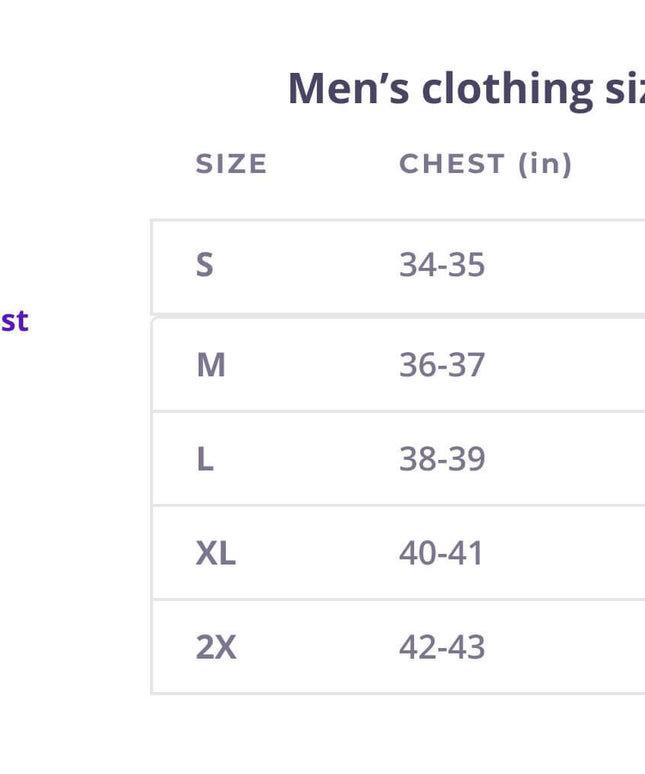Screen dimensions: 645x774
Task: Click the purple 'st' link at left edge
Action: coord(14,321)
